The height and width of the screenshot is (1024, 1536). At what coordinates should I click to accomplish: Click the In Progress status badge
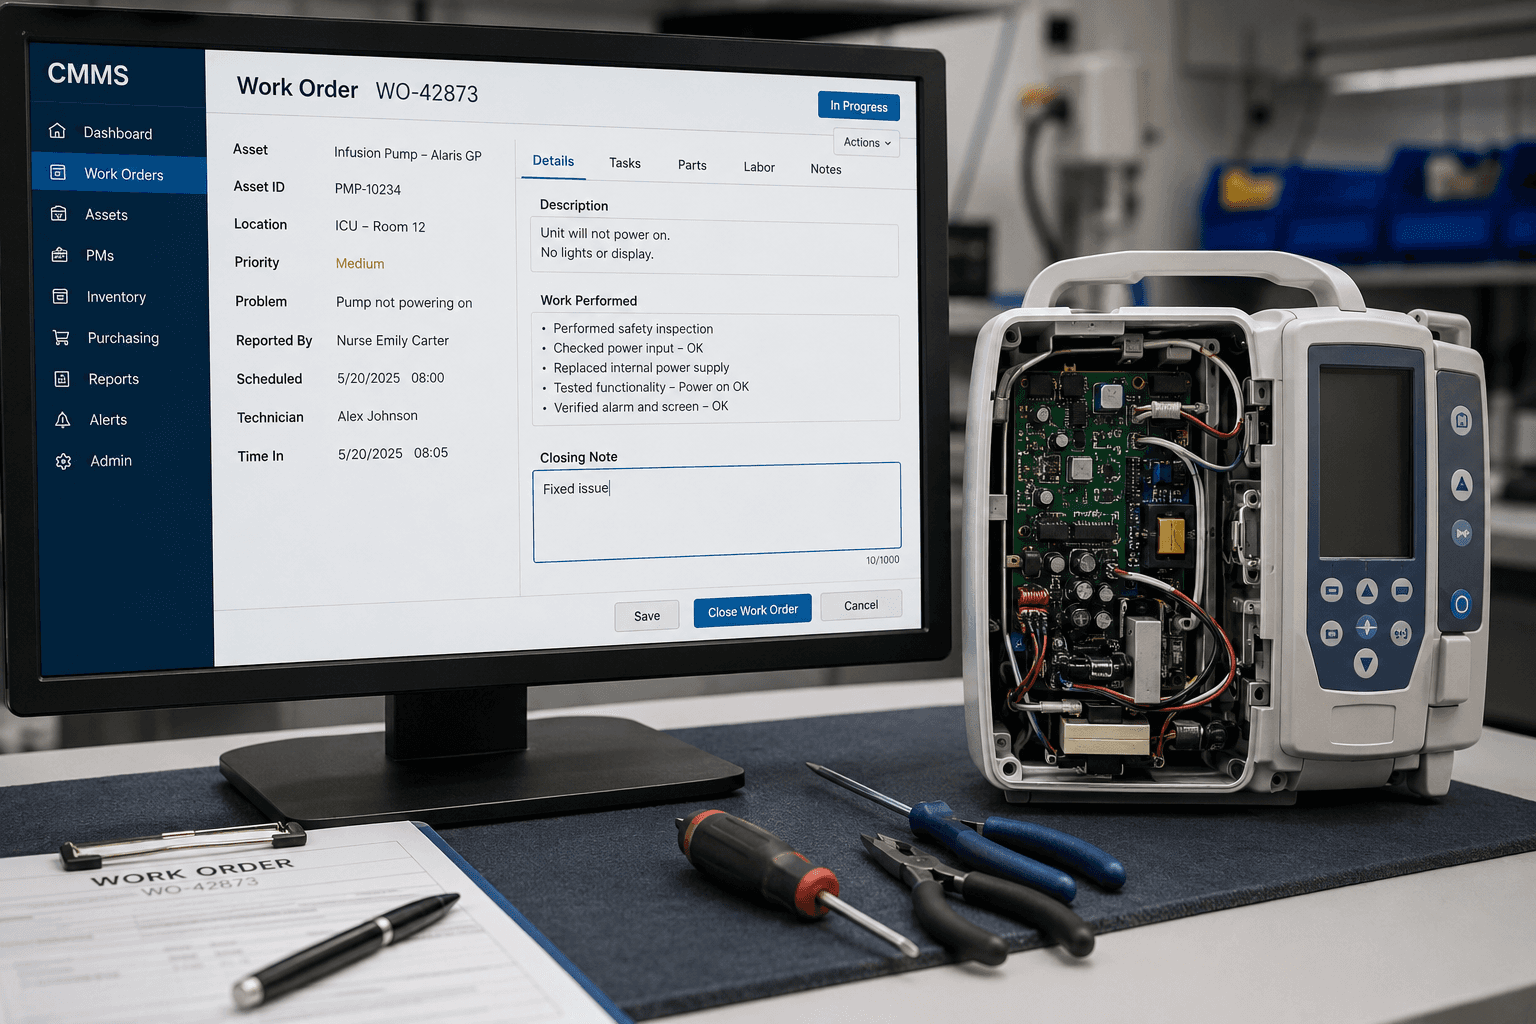(859, 106)
